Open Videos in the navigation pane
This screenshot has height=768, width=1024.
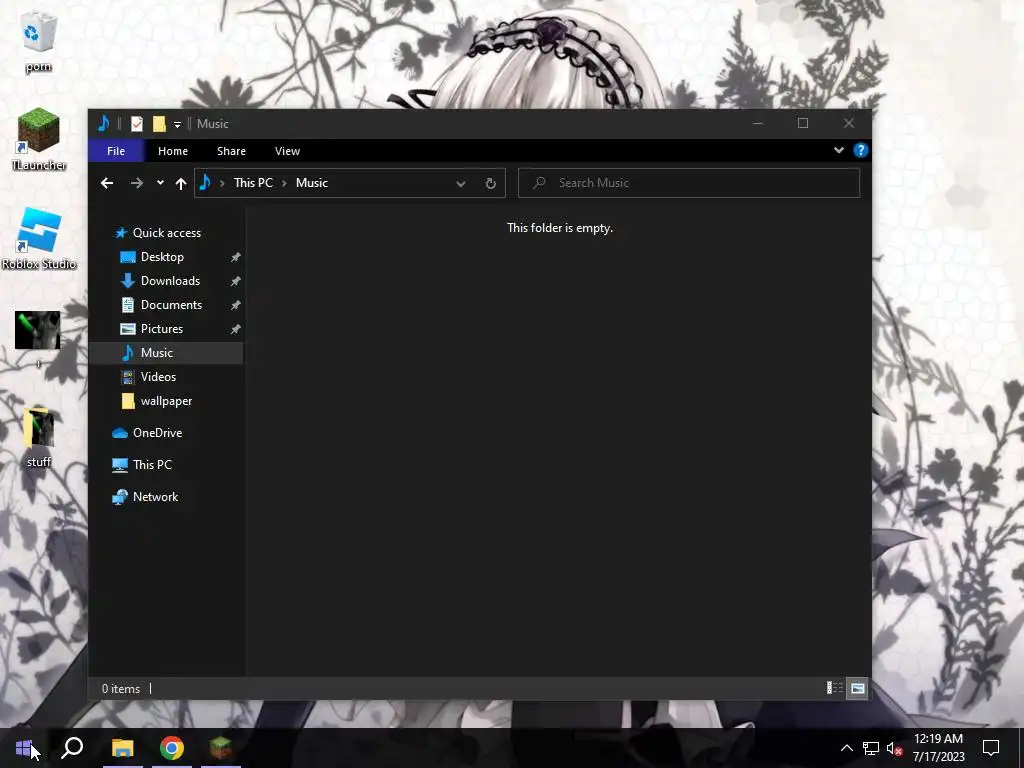(x=158, y=377)
